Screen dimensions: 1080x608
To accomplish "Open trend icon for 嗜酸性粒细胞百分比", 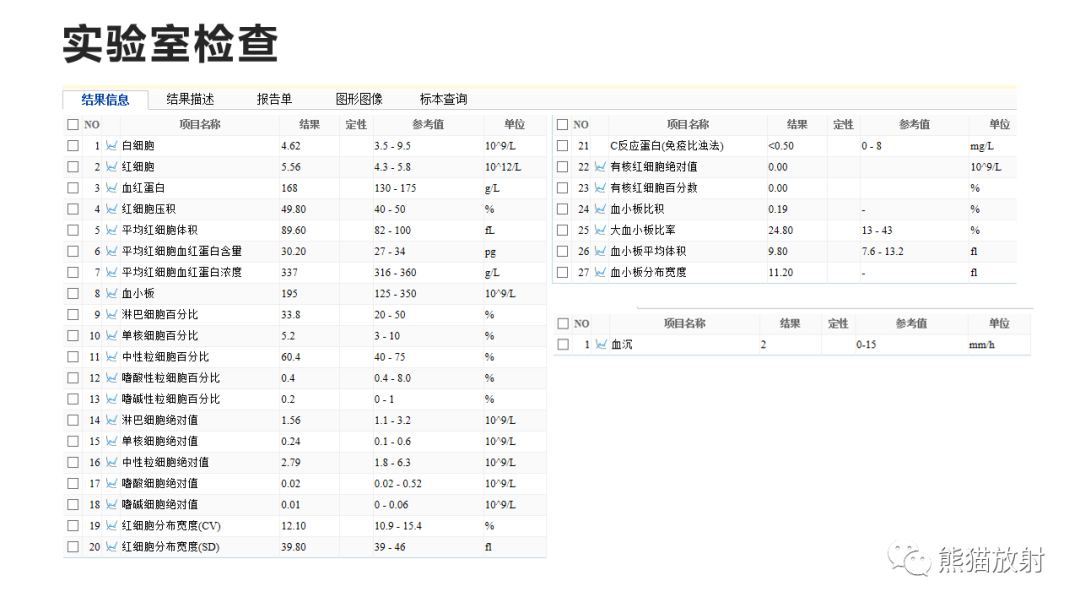I will (x=112, y=378).
